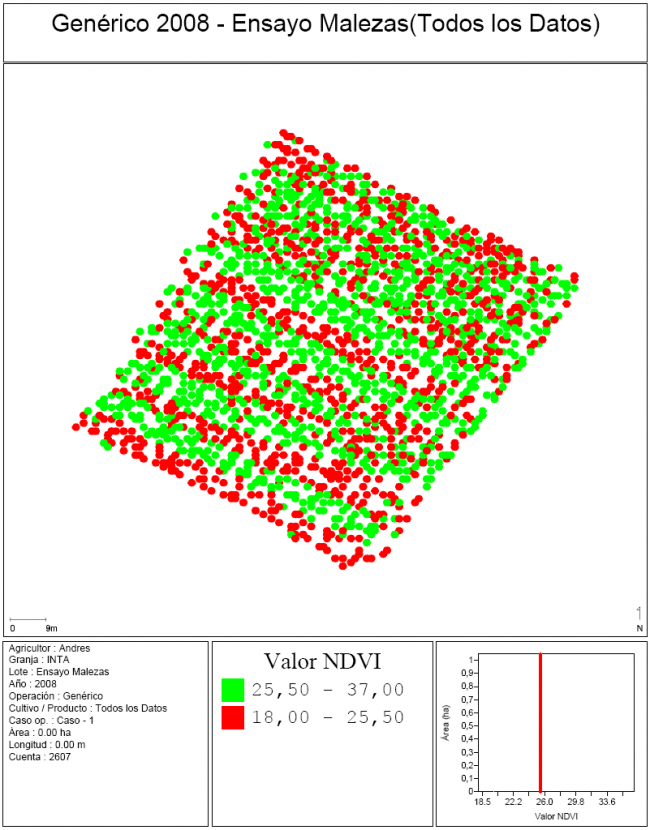
Task: Click the 'Operación : Genérico' info line
Action: click(56, 696)
